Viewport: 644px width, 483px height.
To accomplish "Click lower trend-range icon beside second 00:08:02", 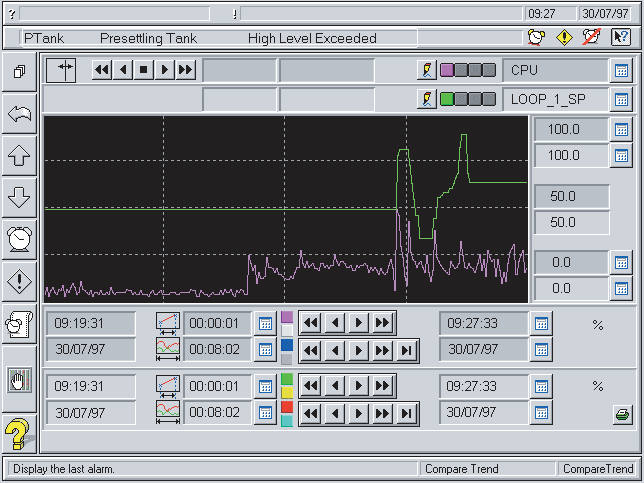I will pyautogui.click(x=168, y=412).
